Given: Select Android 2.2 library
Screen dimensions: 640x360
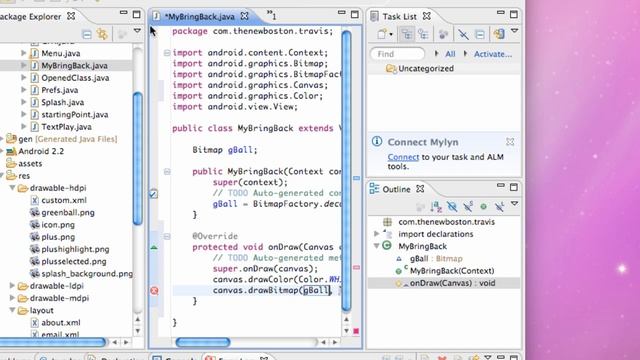Looking at the screenshot, I should point(41,151).
